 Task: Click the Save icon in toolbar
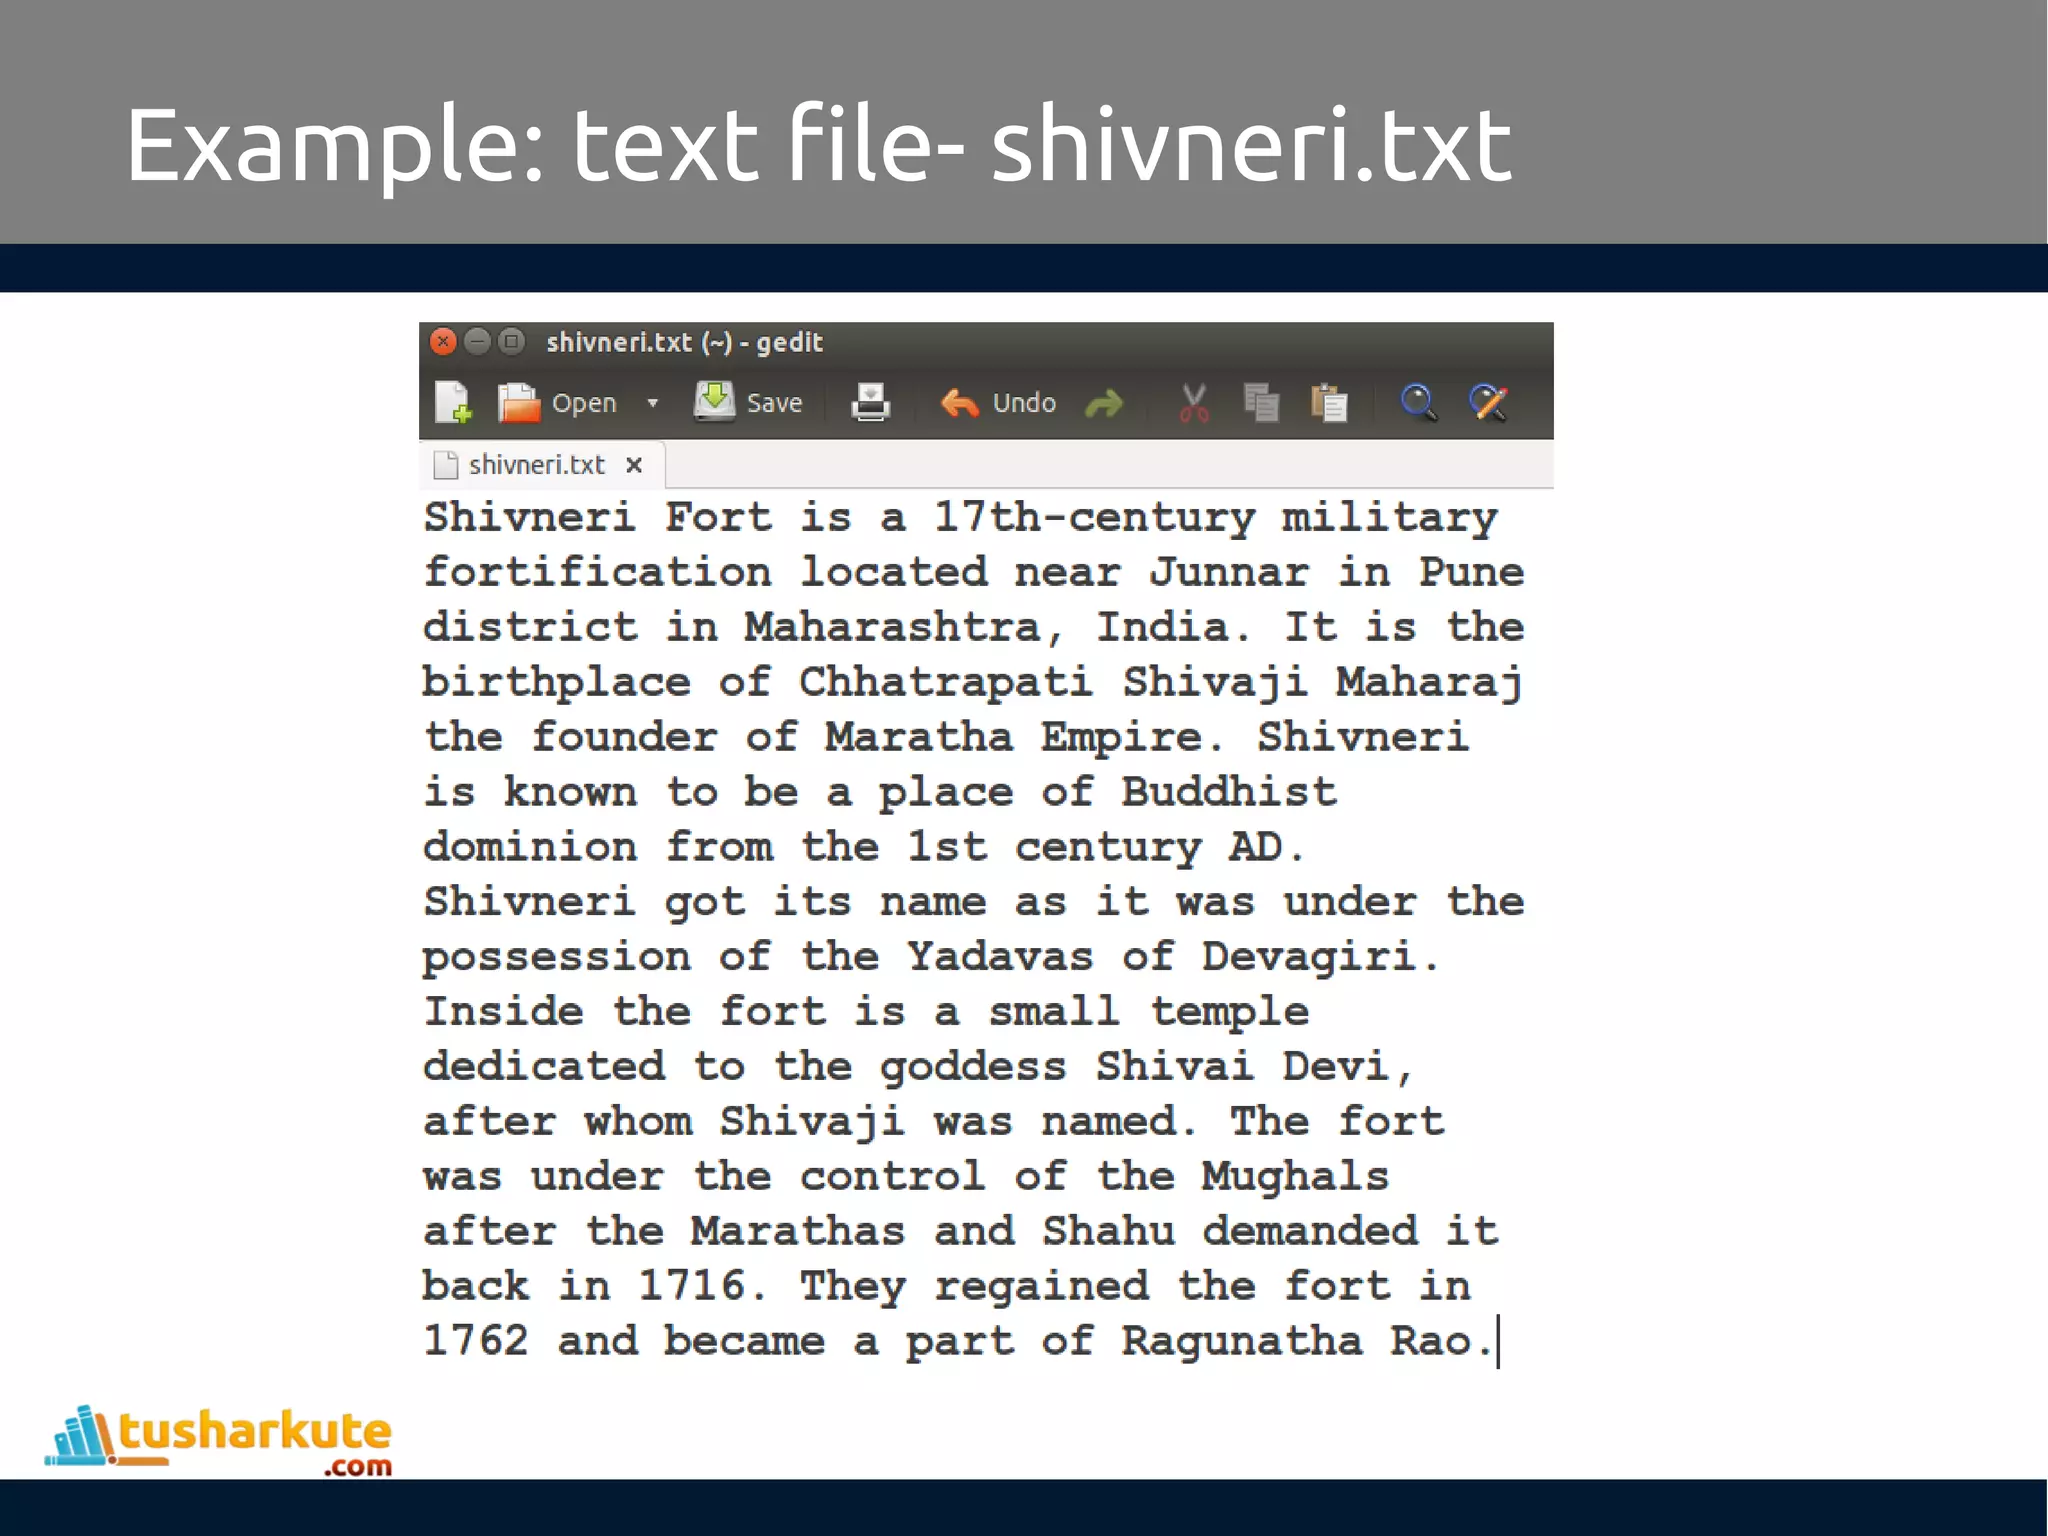click(x=714, y=401)
